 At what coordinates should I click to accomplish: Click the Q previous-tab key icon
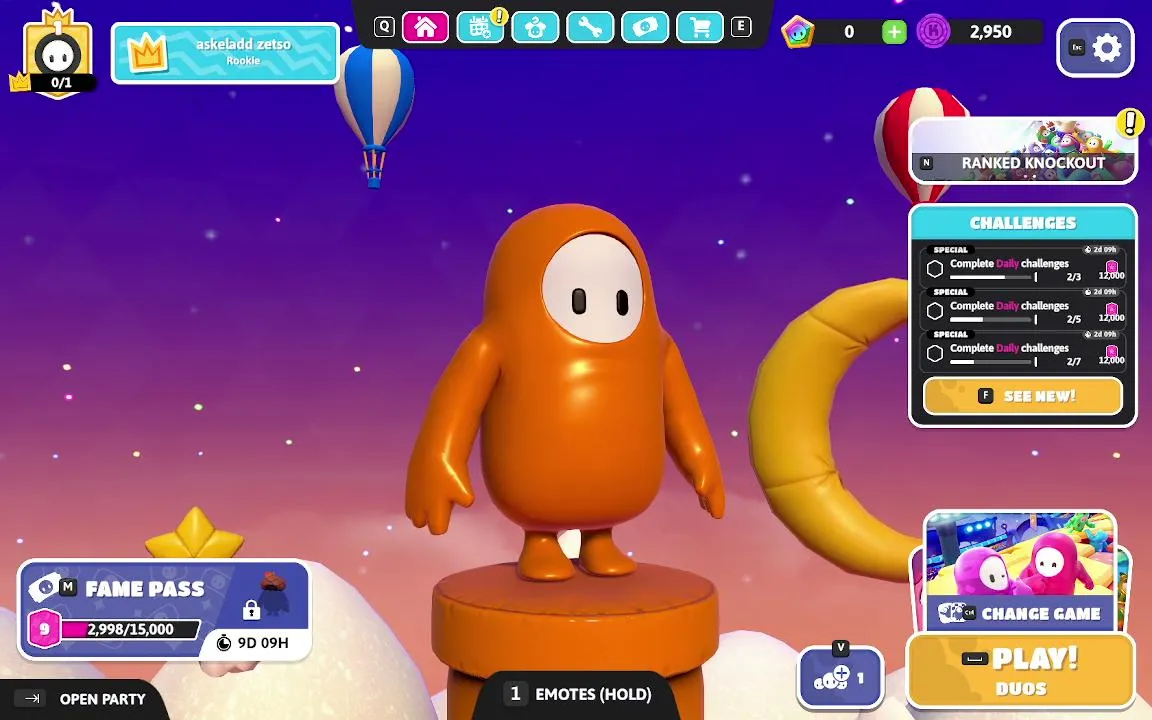[x=384, y=27]
